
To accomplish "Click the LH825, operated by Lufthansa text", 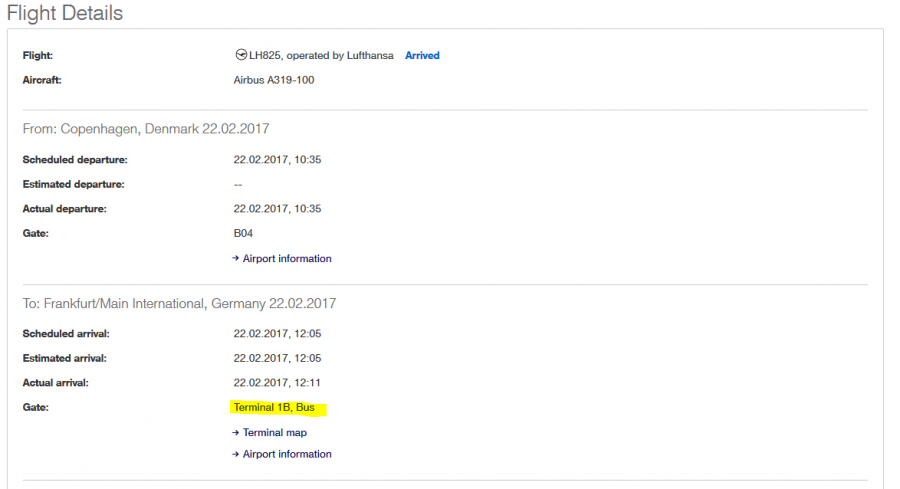I will click(x=320, y=56).
